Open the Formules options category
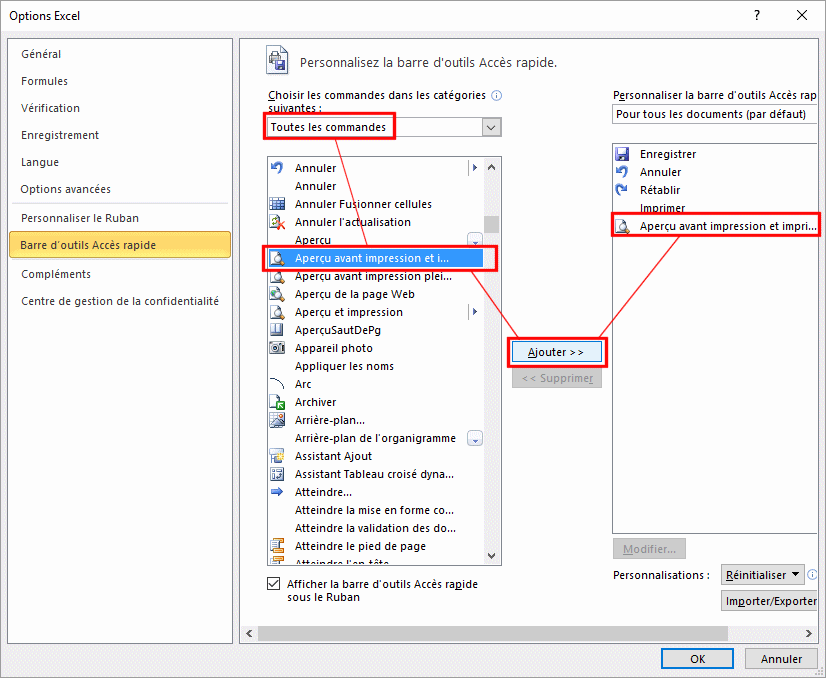This screenshot has height=678, width=826. [44, 81]
